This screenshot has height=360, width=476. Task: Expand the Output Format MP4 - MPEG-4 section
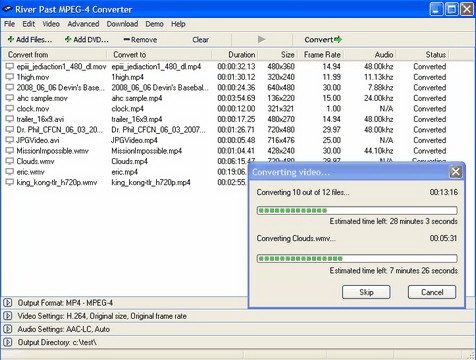pyautogui.click(x=8, y=303)
